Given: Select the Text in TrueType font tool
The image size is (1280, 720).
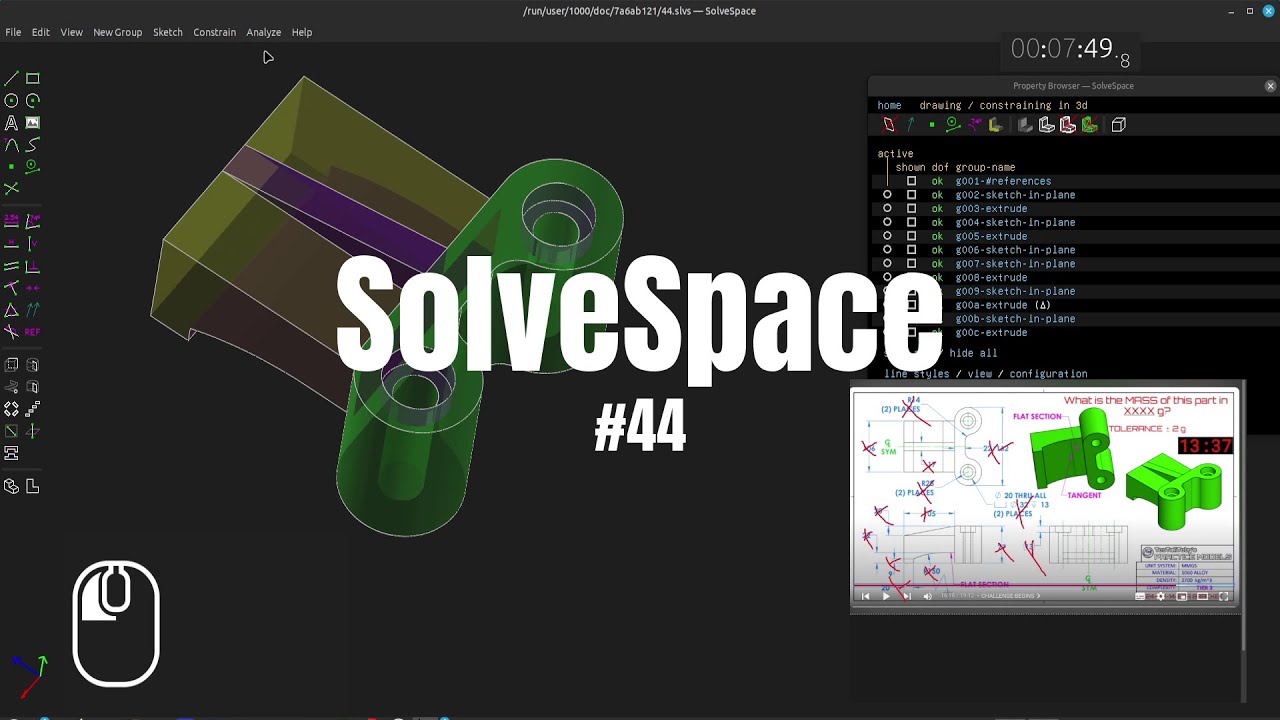Looking at the screenshot, I should [x=11, y=122].
